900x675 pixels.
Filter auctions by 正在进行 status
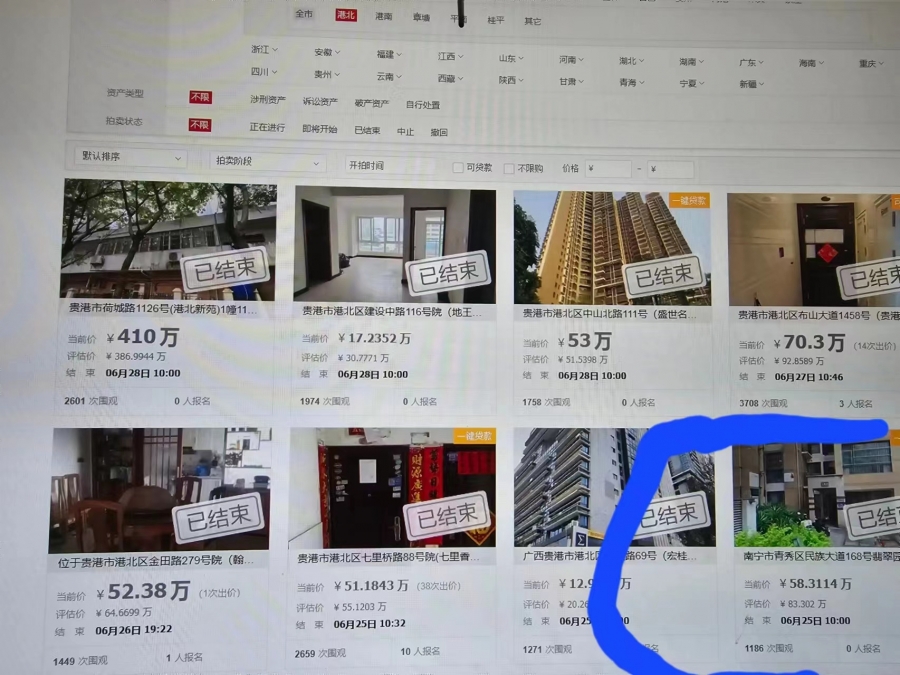pyautogui.click(x=267, y=127)
